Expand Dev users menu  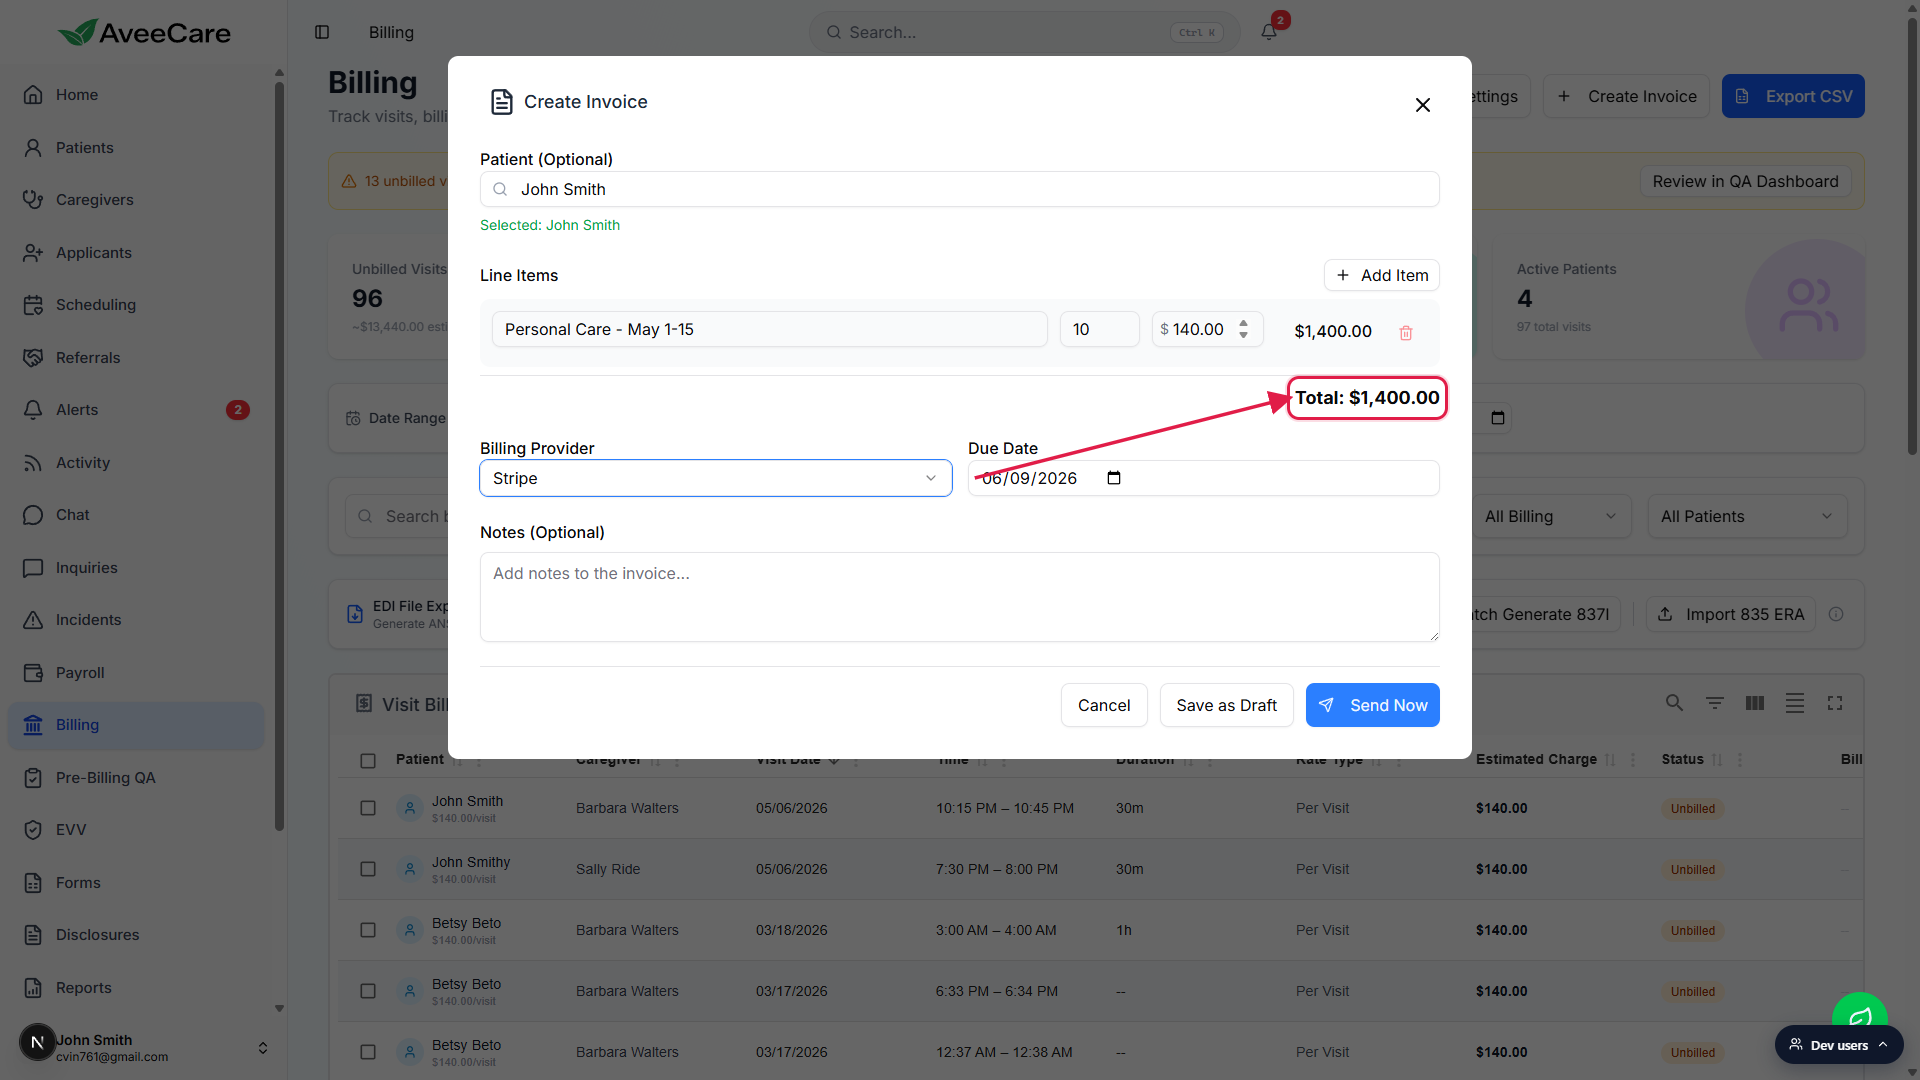(x=1839, y=1045)
